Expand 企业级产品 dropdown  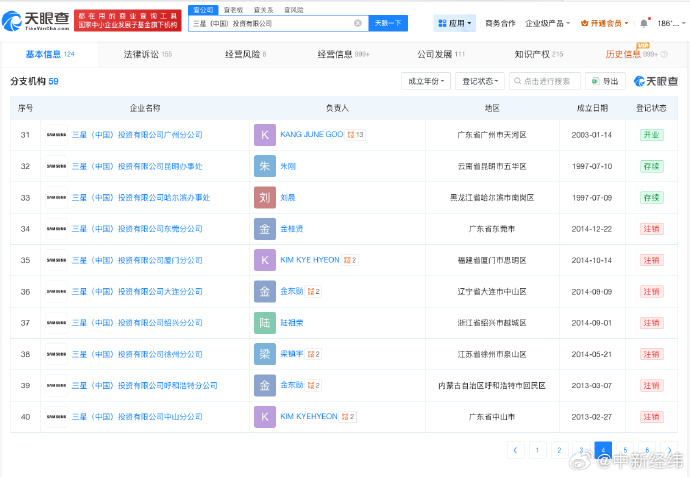tap(547, 23)
